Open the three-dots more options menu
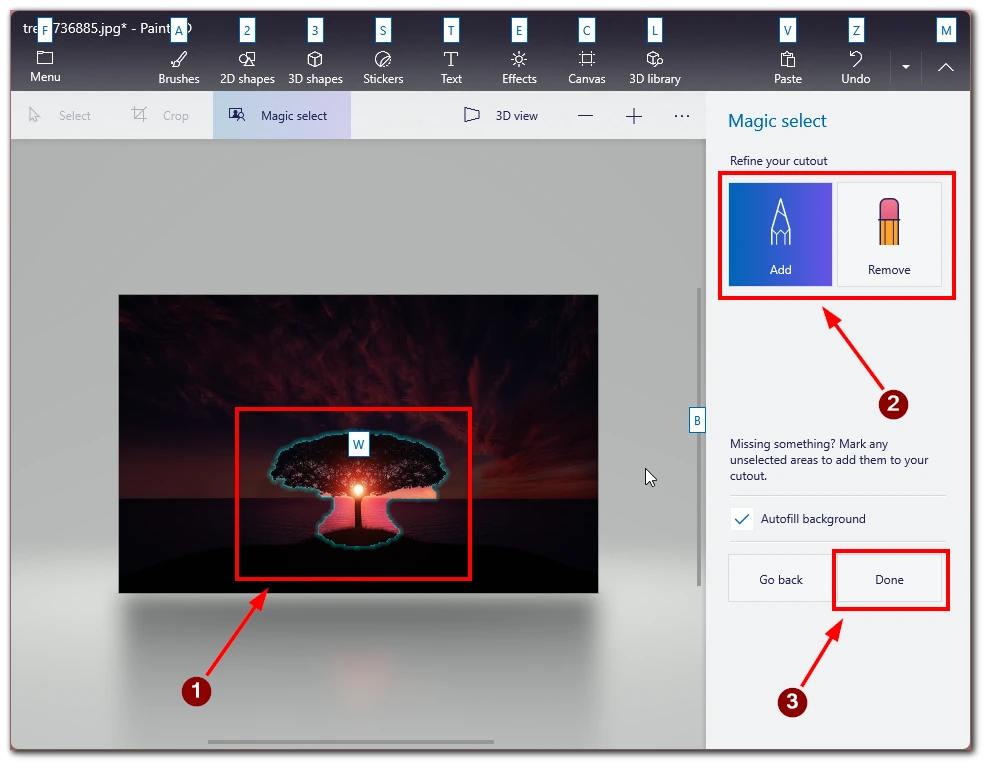989x768 pixels. tap(682, 115)
